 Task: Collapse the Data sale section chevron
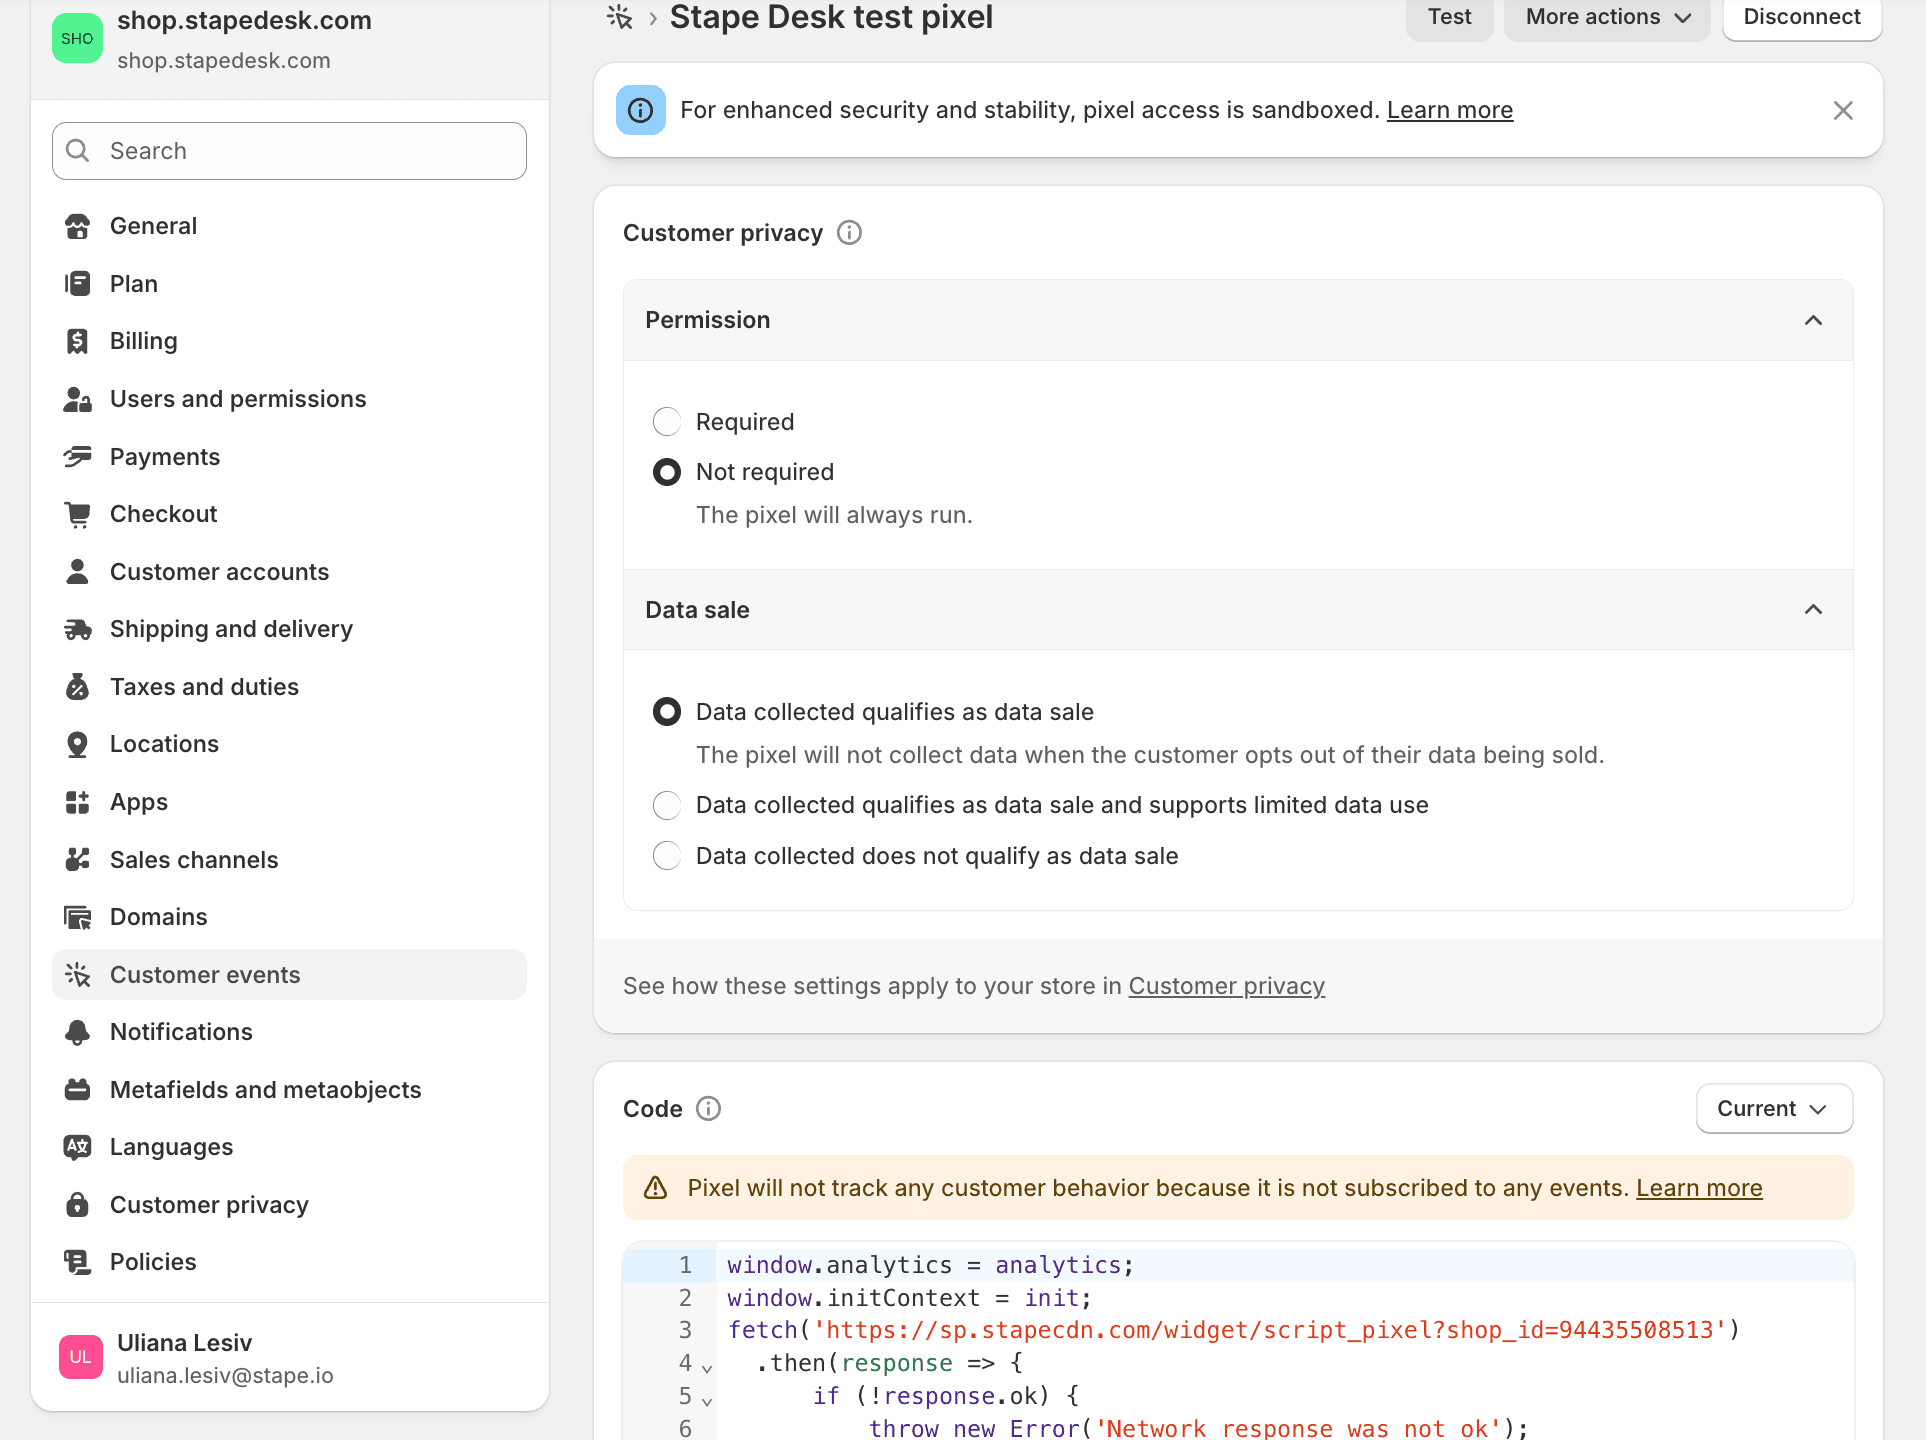coord(1813,610)
